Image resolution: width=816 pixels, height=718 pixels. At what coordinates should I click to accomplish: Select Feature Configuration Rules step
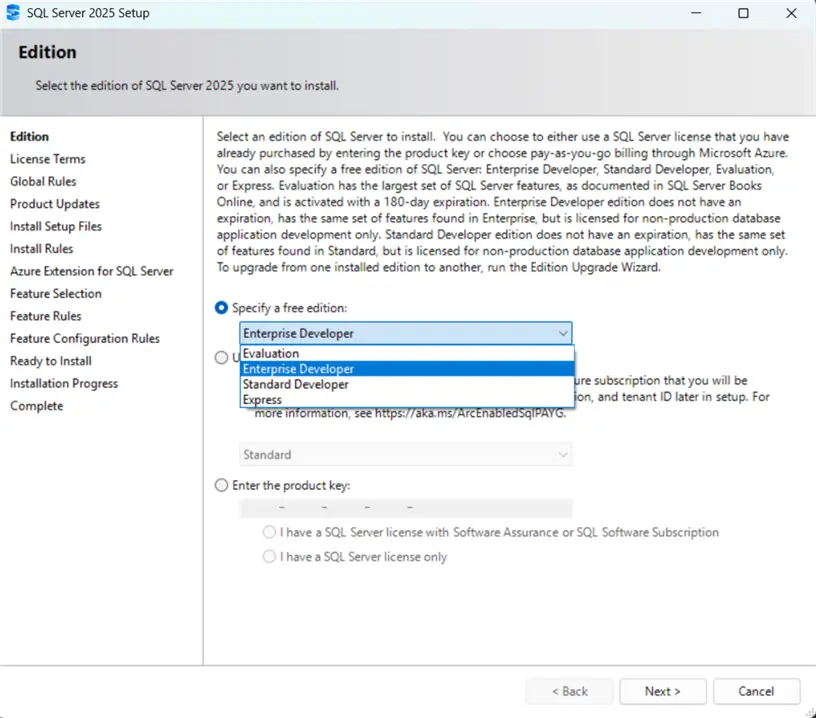[x=85, y=338]
